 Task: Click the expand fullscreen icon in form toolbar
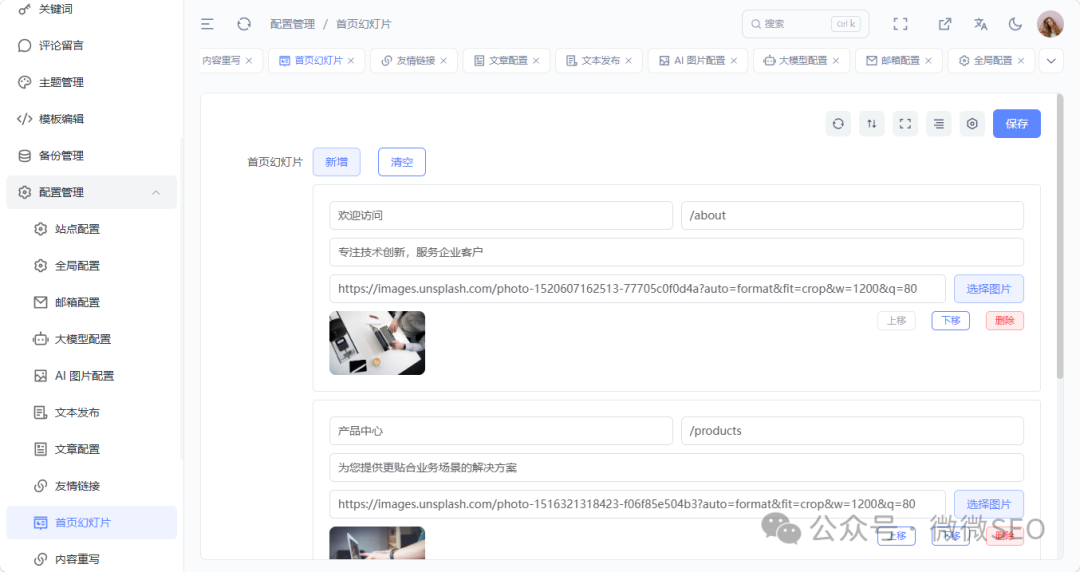click(905, 124)
